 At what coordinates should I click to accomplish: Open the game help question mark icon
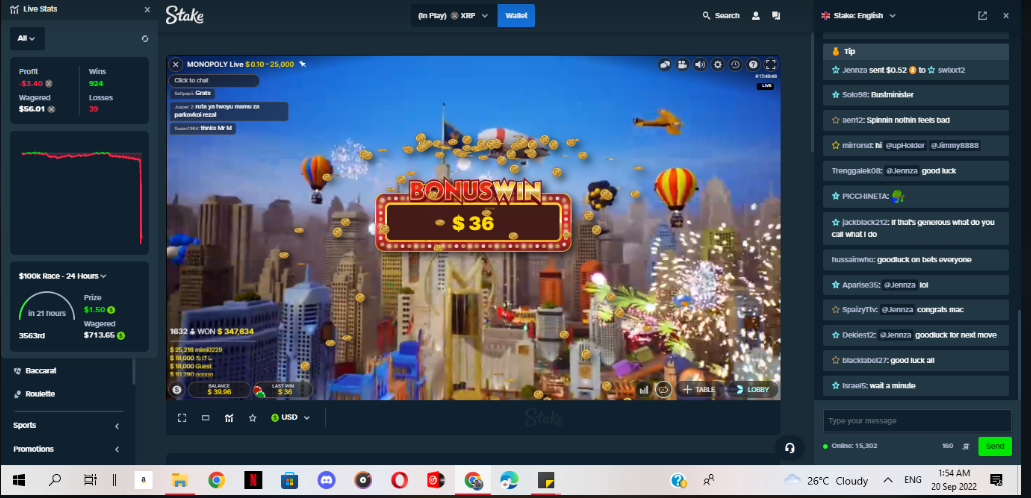754,64
